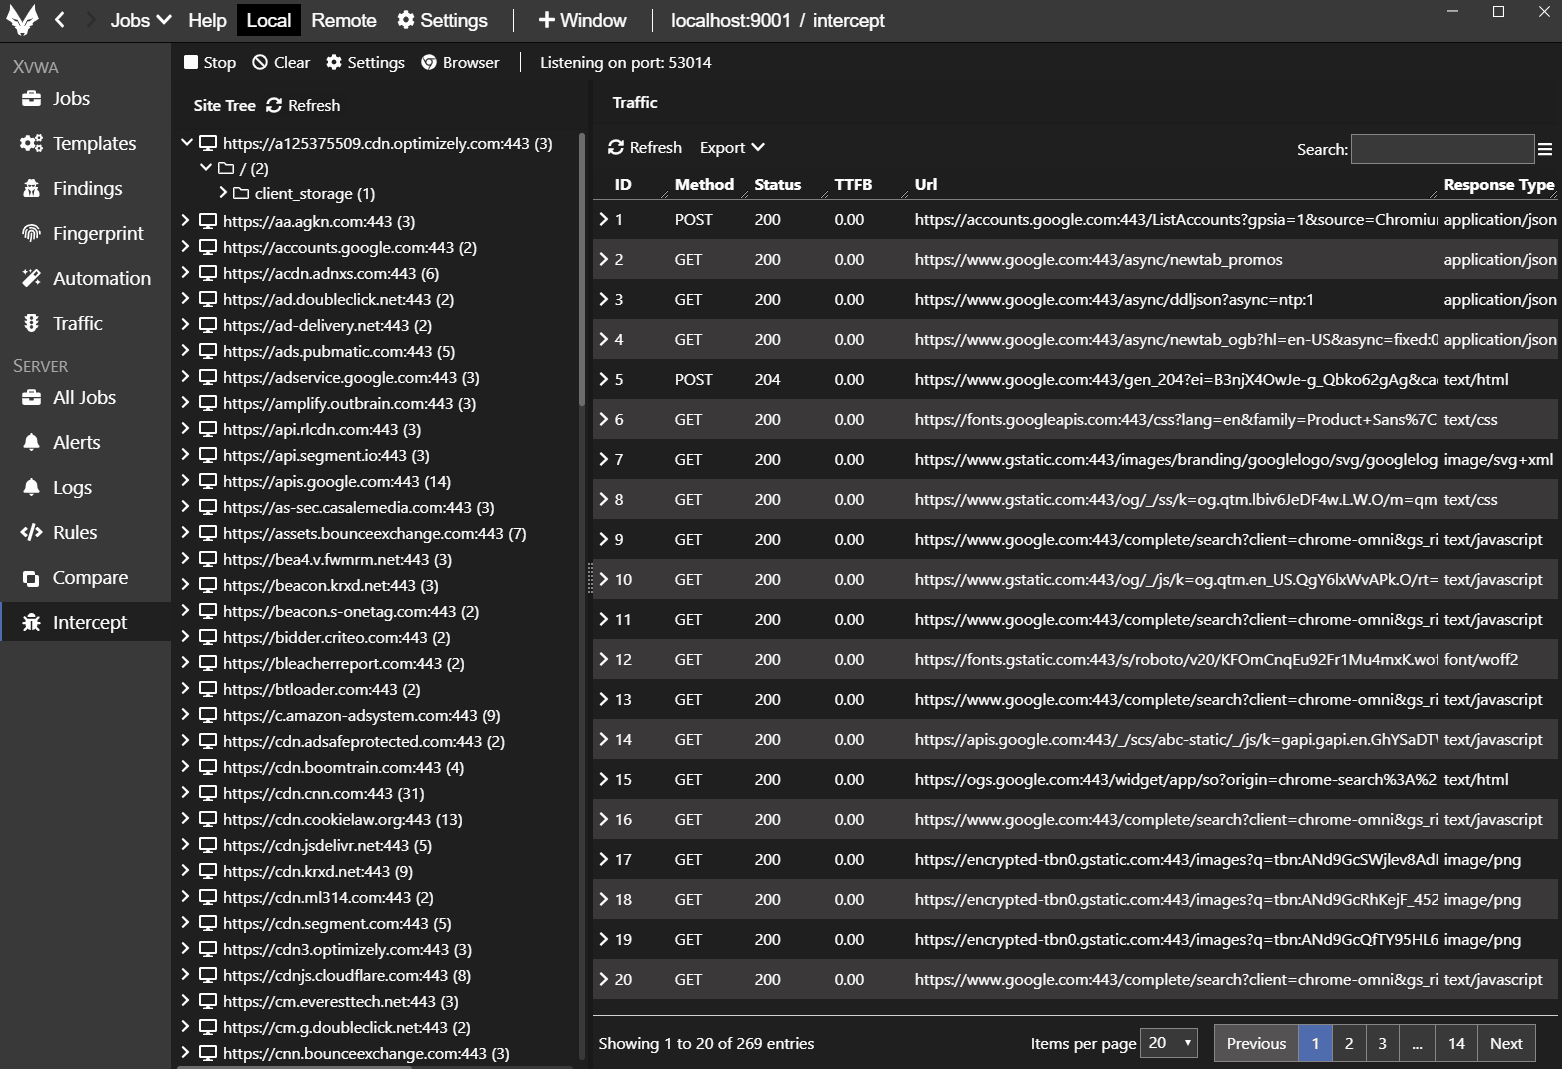
Task: Refresh the Site Tree
Action: [x=303, y=106]
